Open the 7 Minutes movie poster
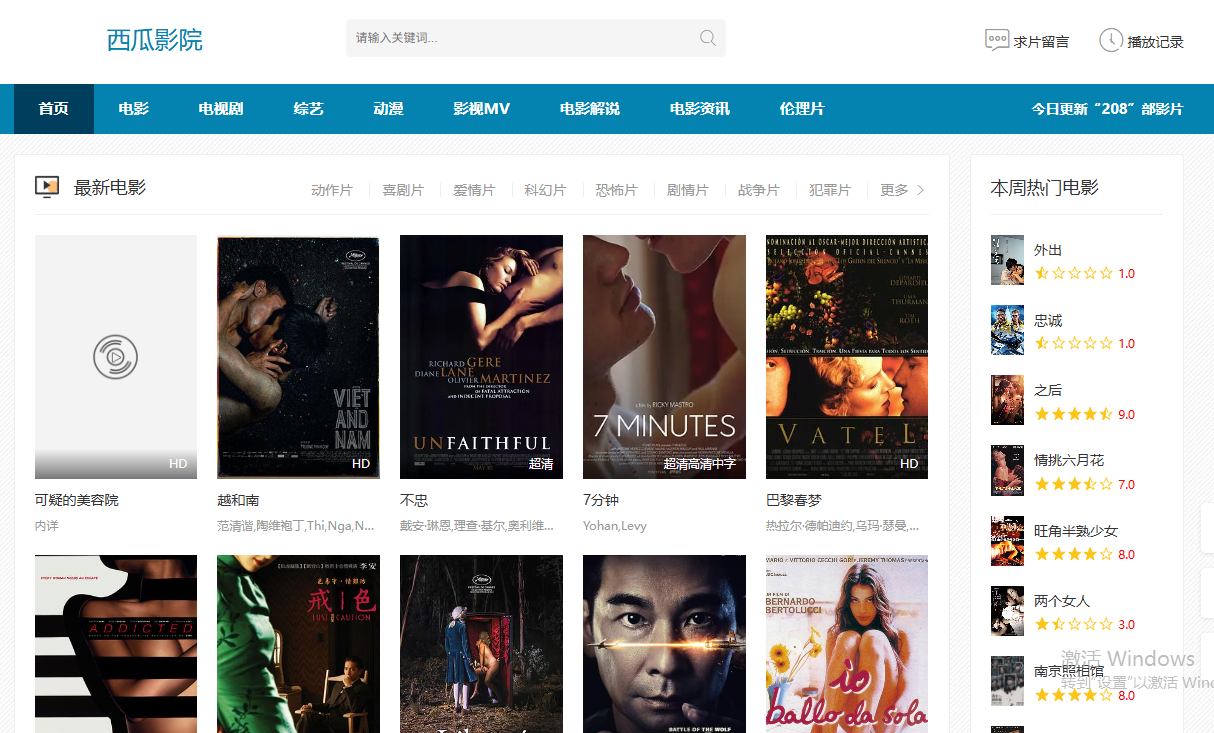Viewport: 1214px width, 733px height. (664, 356)
